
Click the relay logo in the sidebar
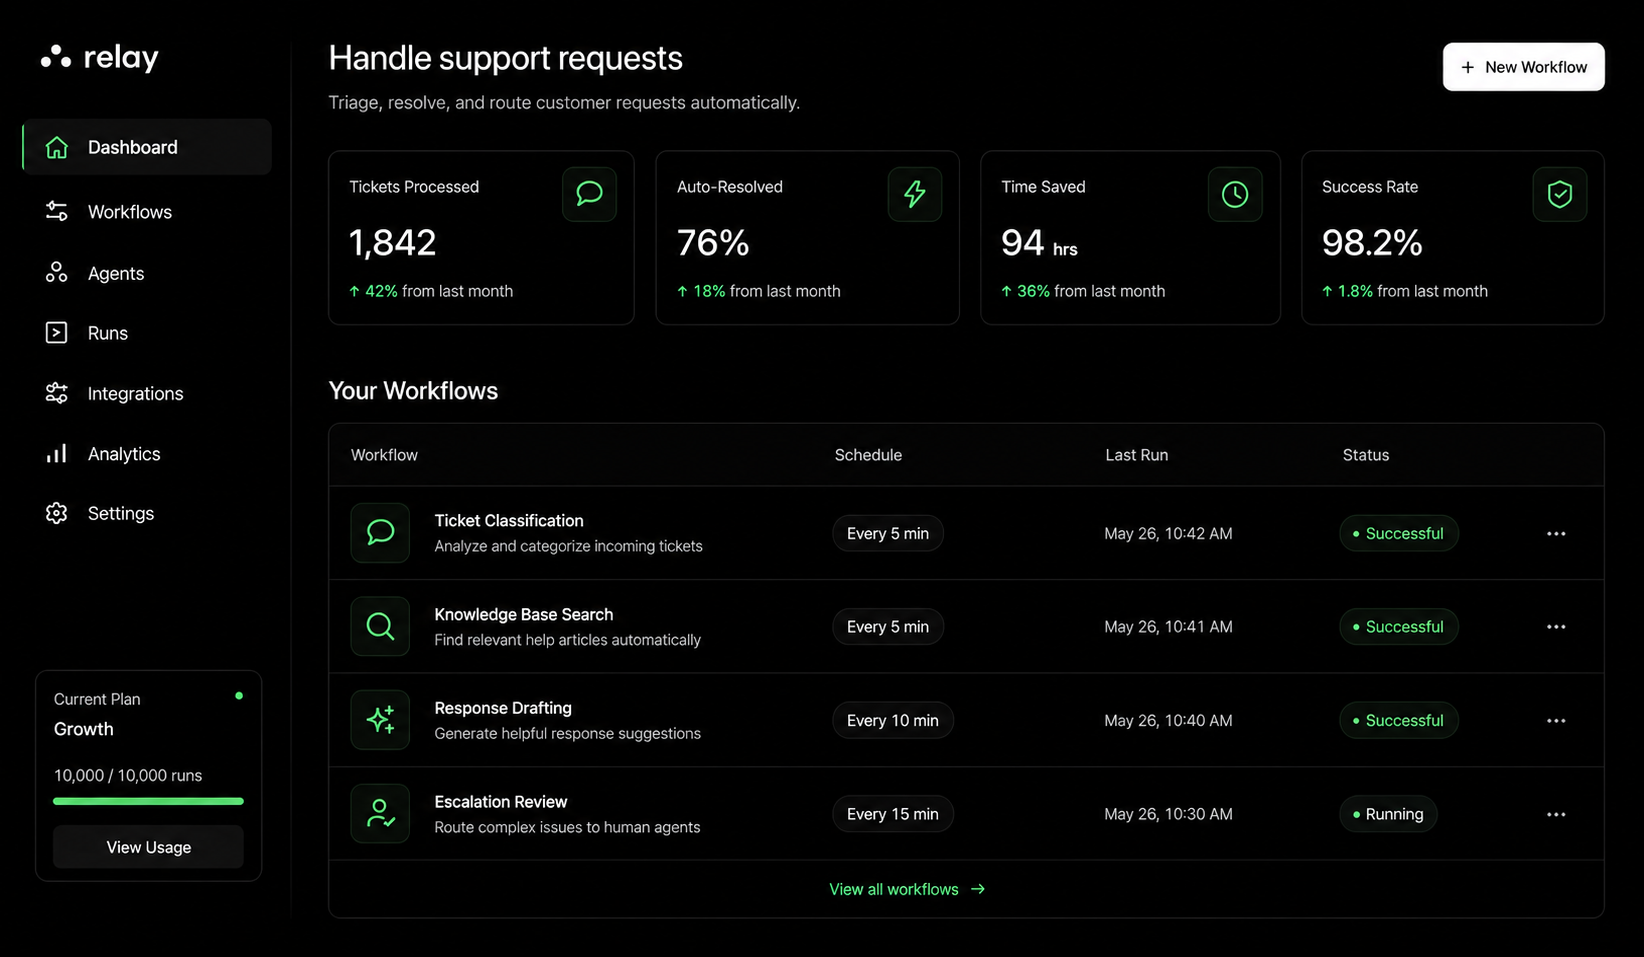[x=100, y=58]
